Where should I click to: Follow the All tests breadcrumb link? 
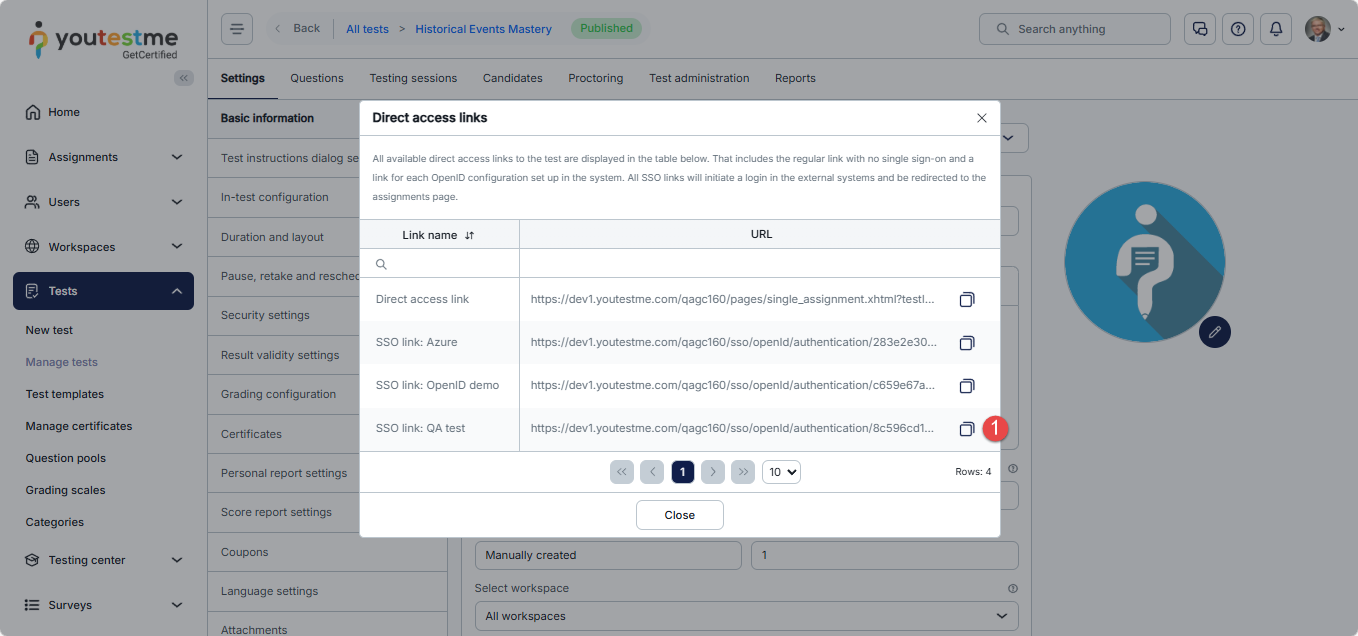[x=367, y=29]
